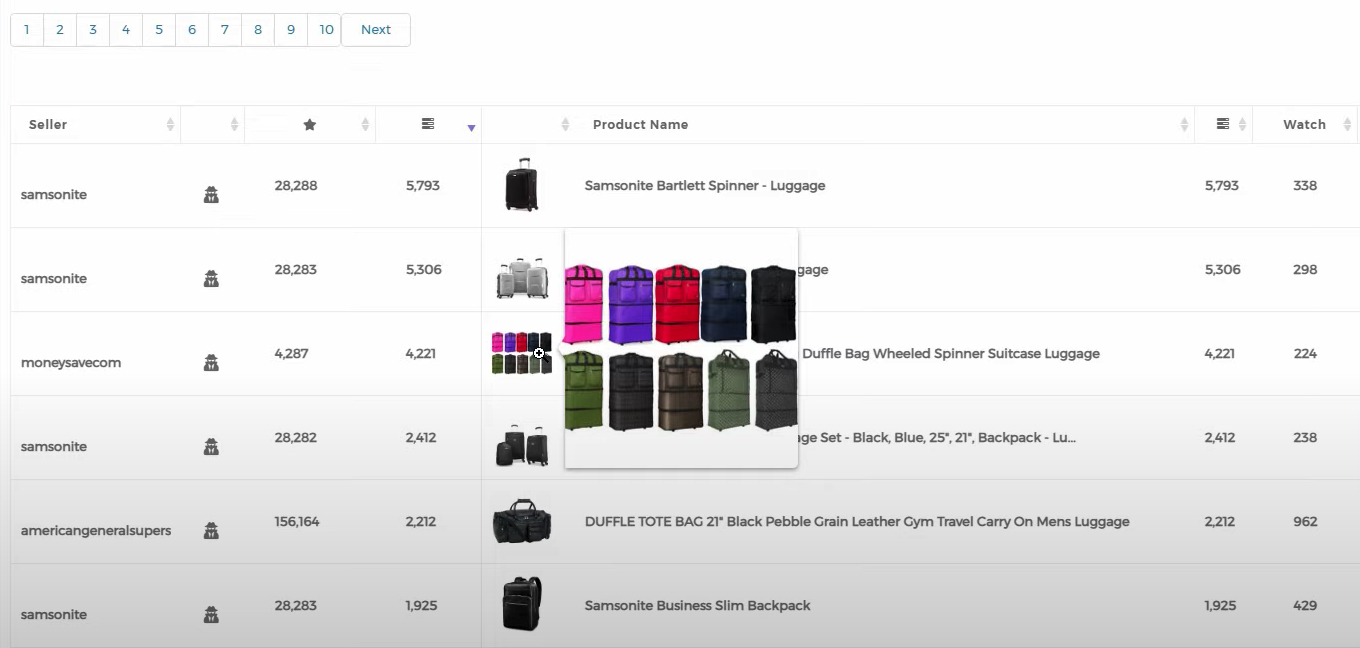Click the spy icon in the Samsonite Bartlett Spinner row
1360x648 pixels.
click(x=211, y=194)
